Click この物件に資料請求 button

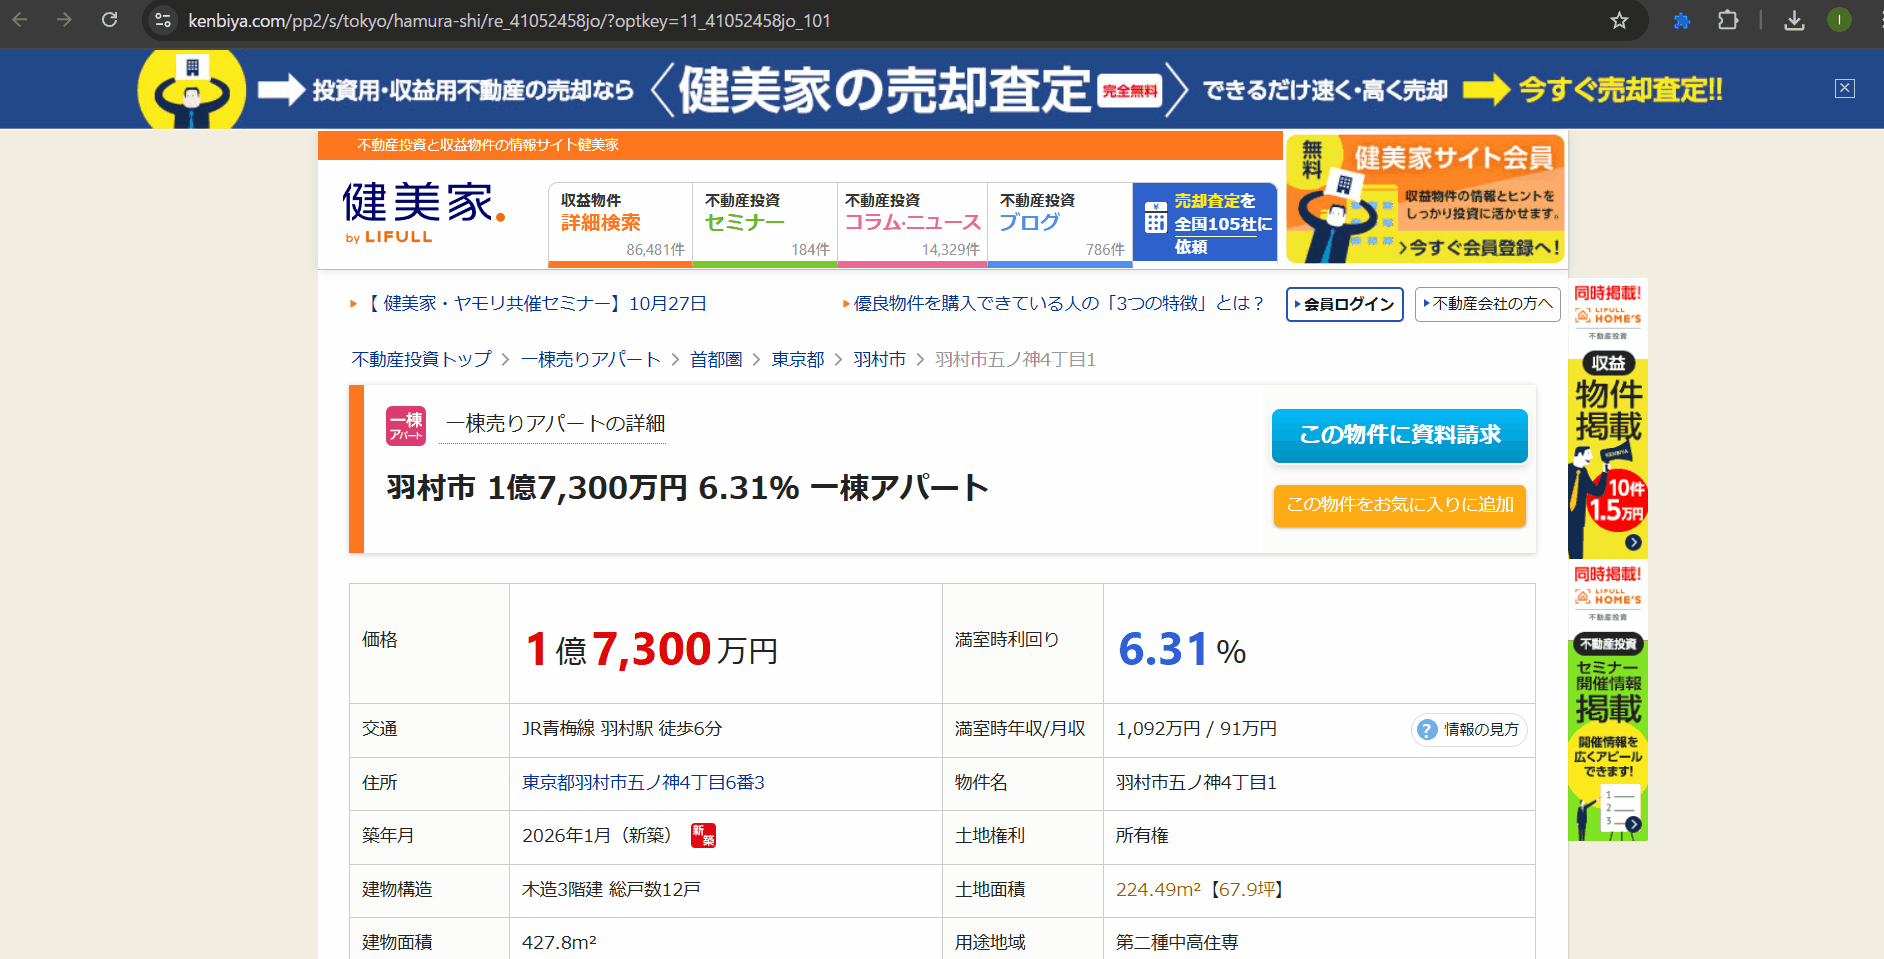click(1399, 436)
